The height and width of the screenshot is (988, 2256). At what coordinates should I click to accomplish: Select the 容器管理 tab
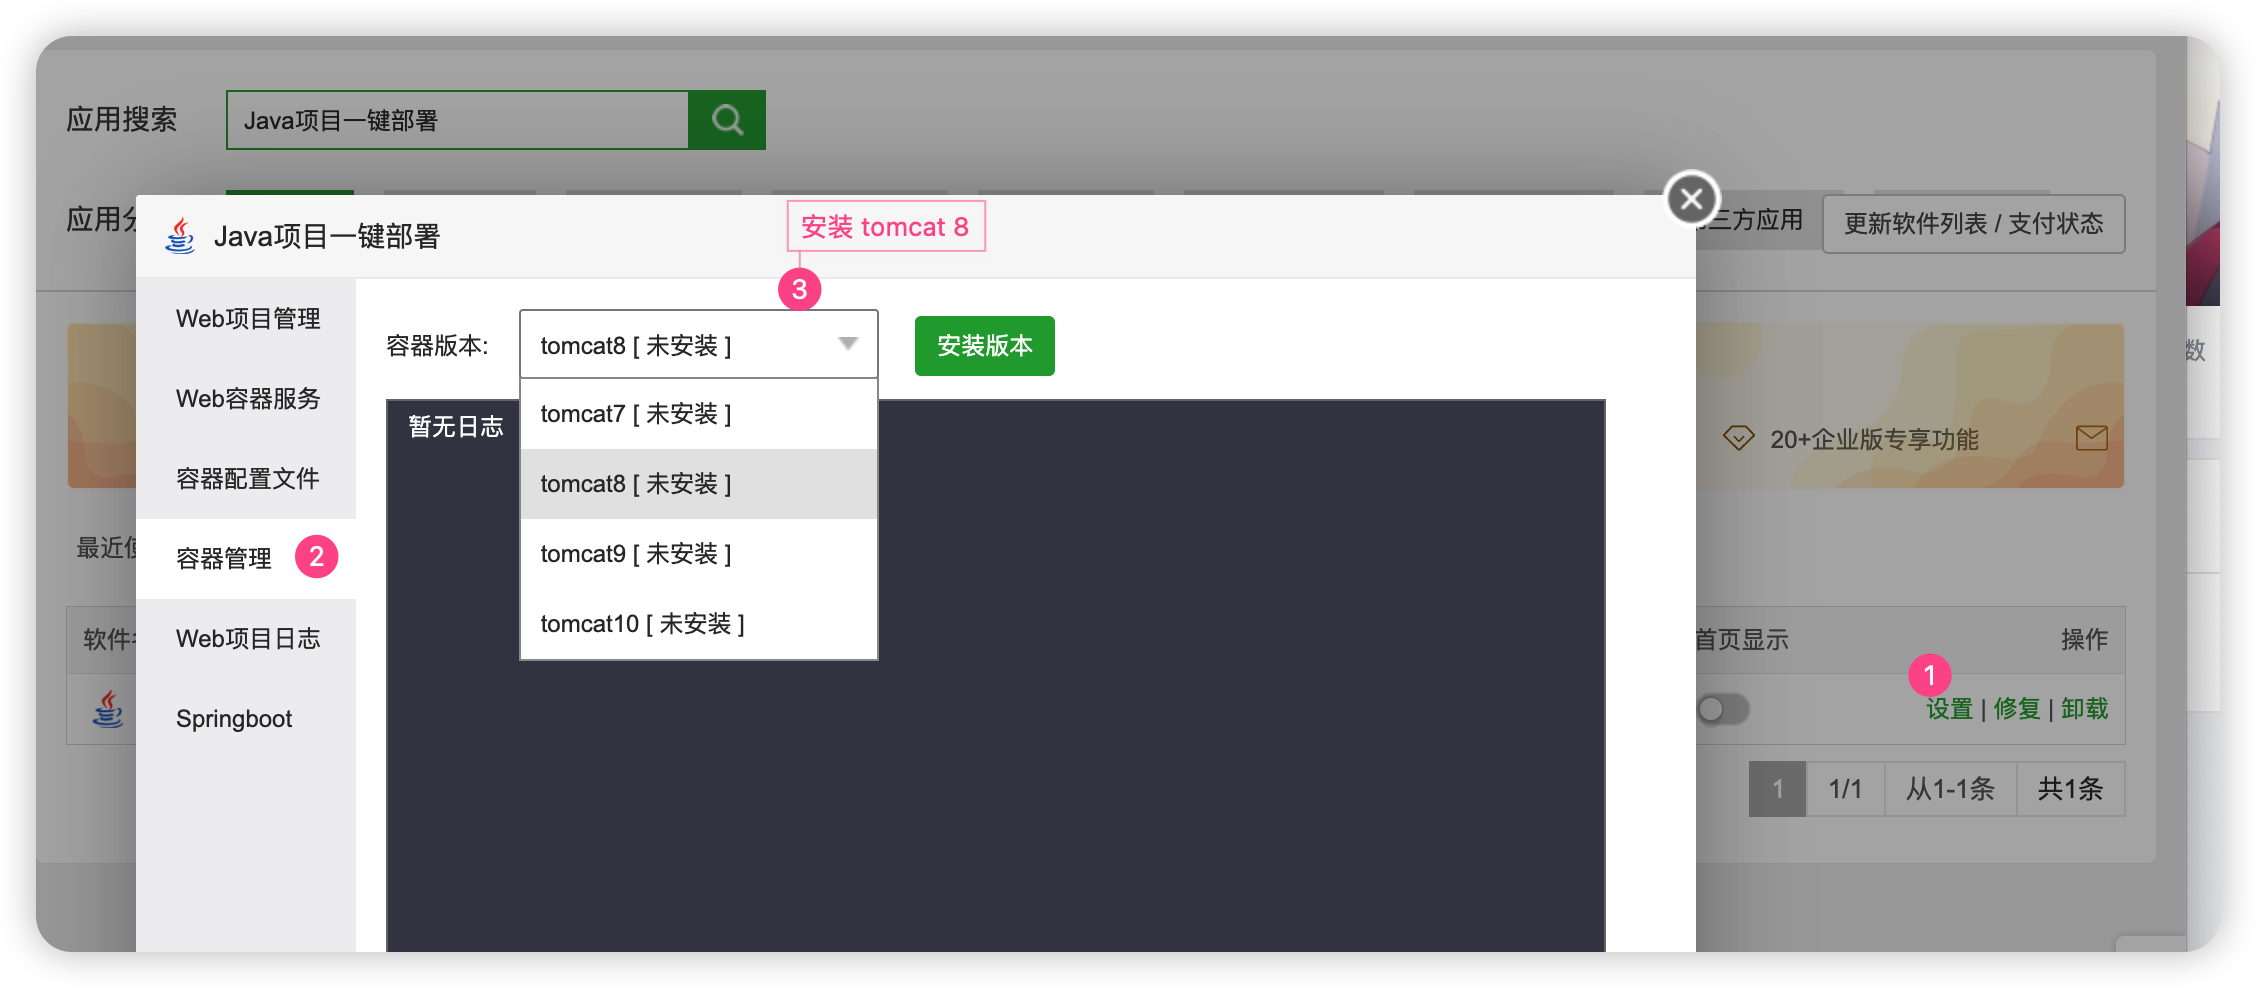(x=246, y=558)
